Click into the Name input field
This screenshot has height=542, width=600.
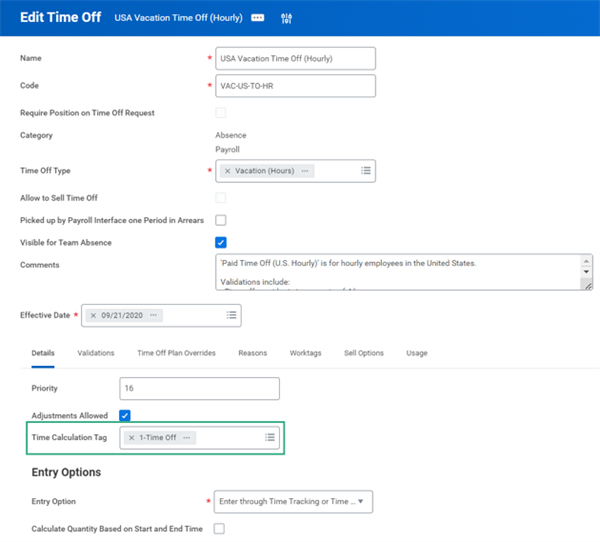(295, 59)
